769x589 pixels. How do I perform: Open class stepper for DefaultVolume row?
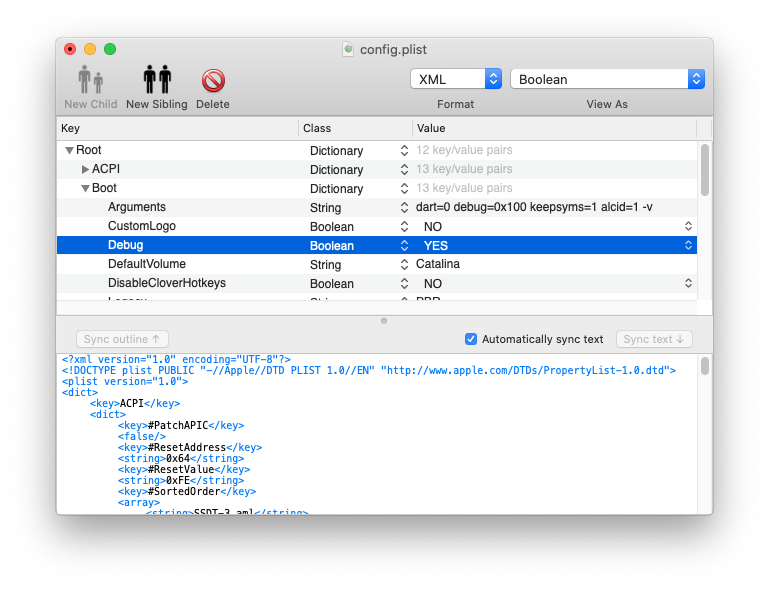404,265
